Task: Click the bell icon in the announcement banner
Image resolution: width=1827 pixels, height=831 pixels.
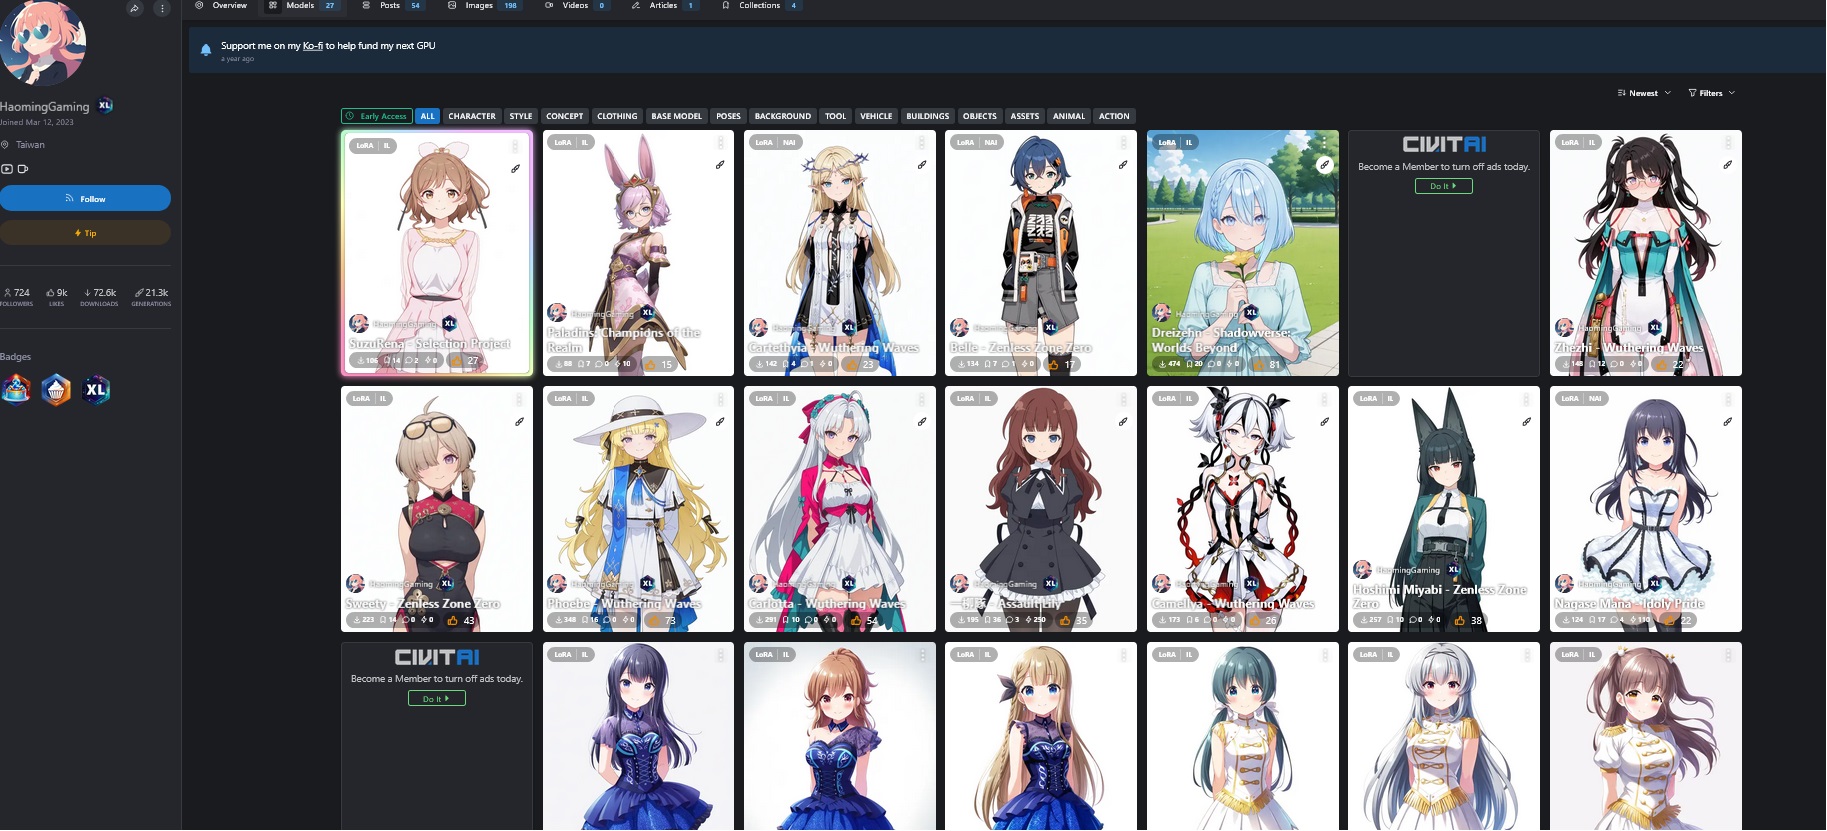Action: pos(206,50)
